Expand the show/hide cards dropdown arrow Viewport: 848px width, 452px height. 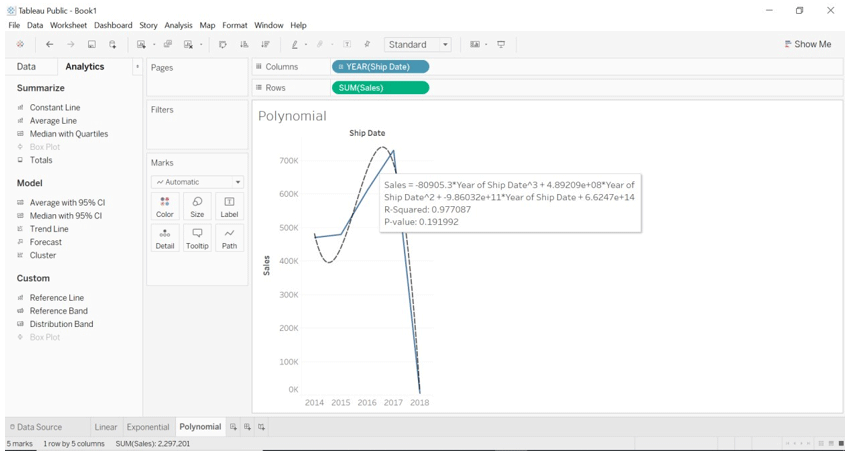click(486, 44)
